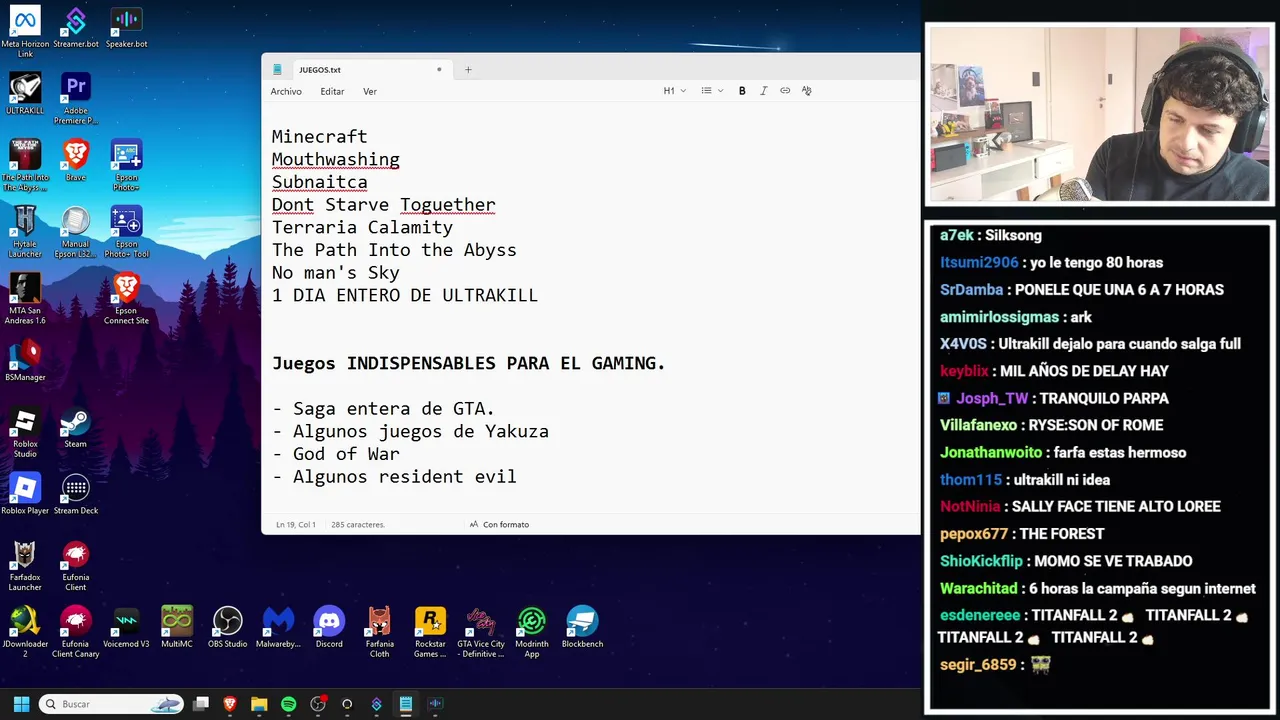Click the heading Juegos INDISPENSABLES PARA EL GAMING
Image resolution: width=1280 pixels, height=720 pixels.
coord(468,363)
